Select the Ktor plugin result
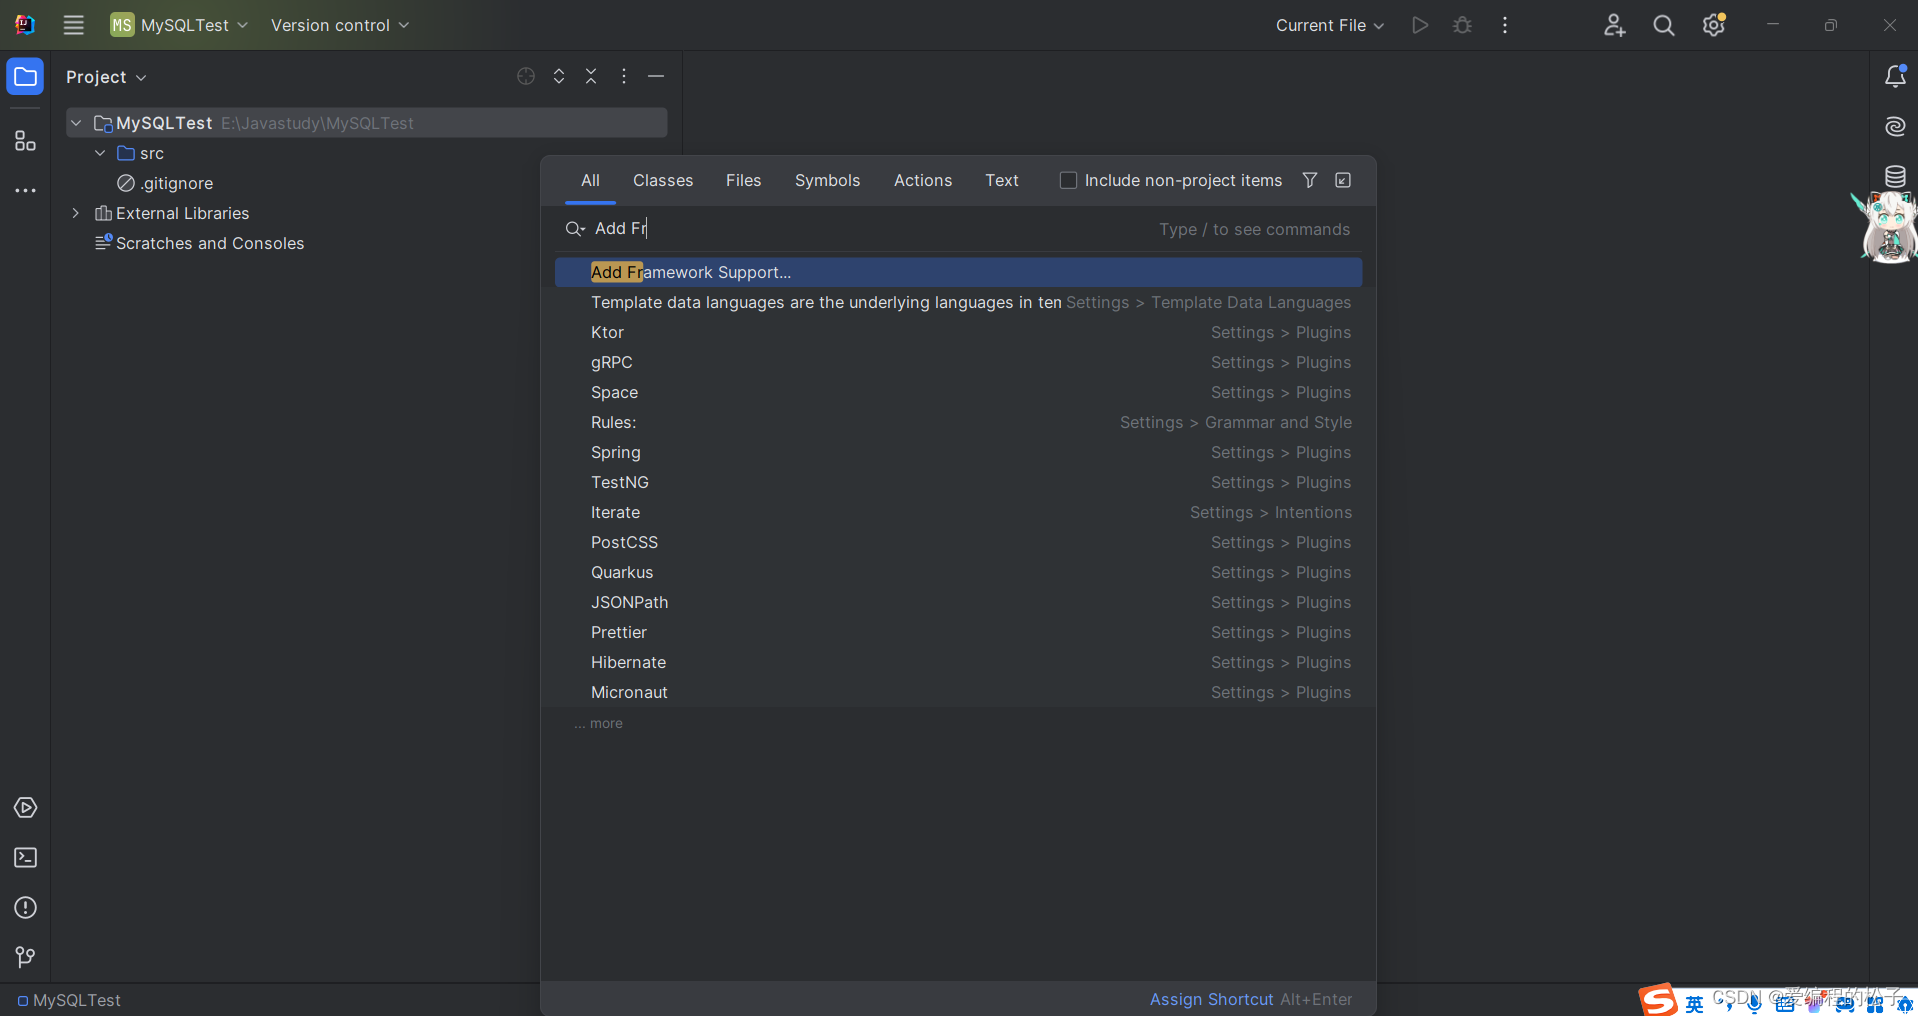 [958, 332]
